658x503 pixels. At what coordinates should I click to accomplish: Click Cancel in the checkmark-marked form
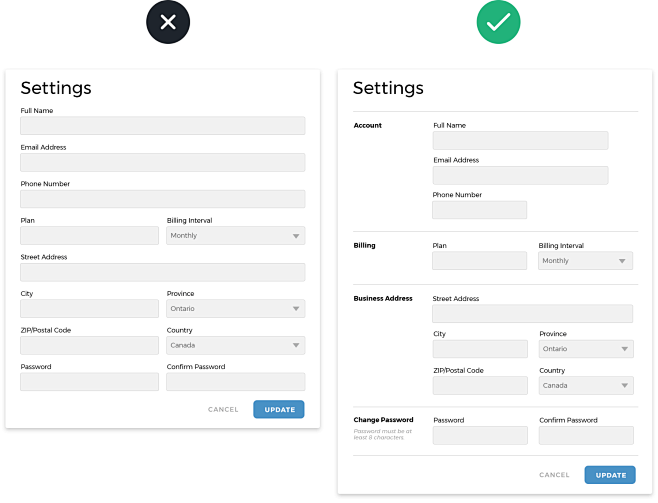[x=554, y=475]
